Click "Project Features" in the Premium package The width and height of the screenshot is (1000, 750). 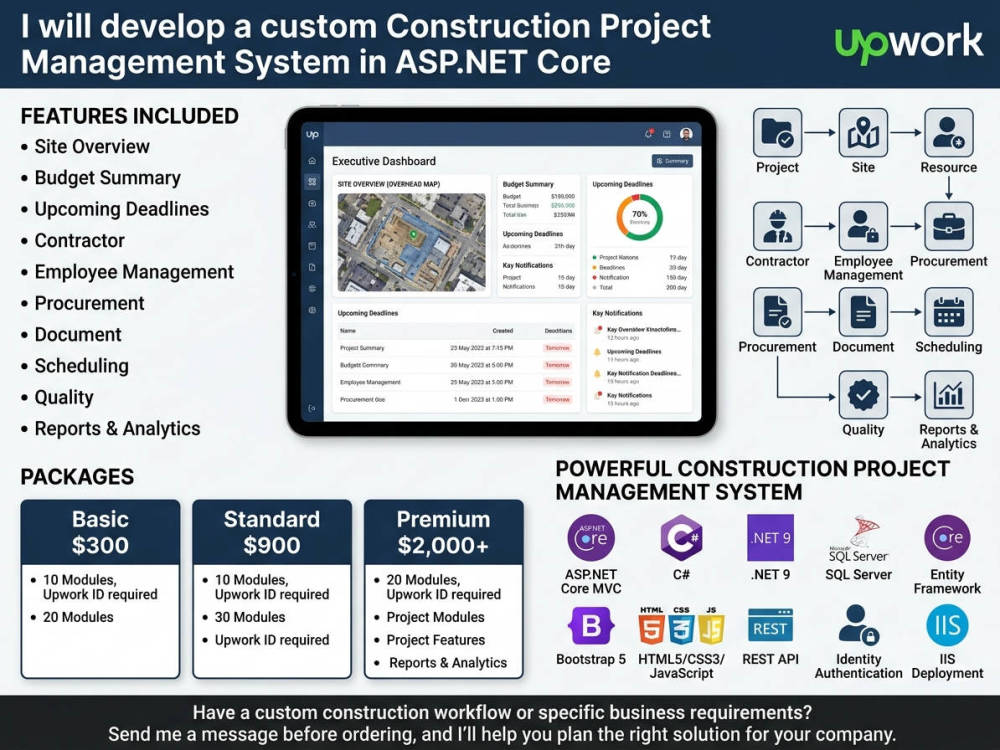click(436, 640)
